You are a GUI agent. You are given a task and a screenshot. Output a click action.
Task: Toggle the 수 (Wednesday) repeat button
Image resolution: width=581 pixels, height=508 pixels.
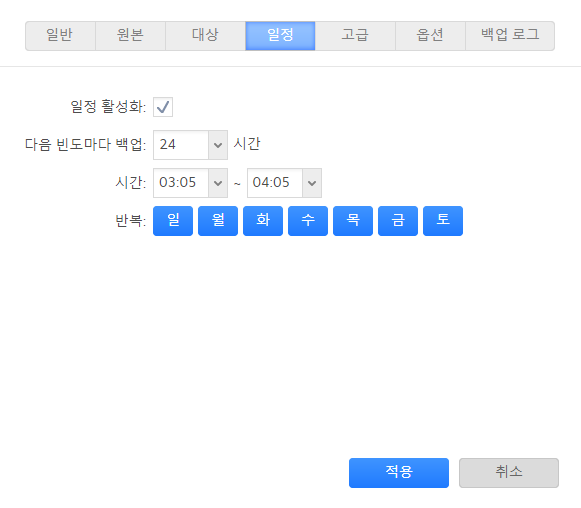click(x=308, y=221)
